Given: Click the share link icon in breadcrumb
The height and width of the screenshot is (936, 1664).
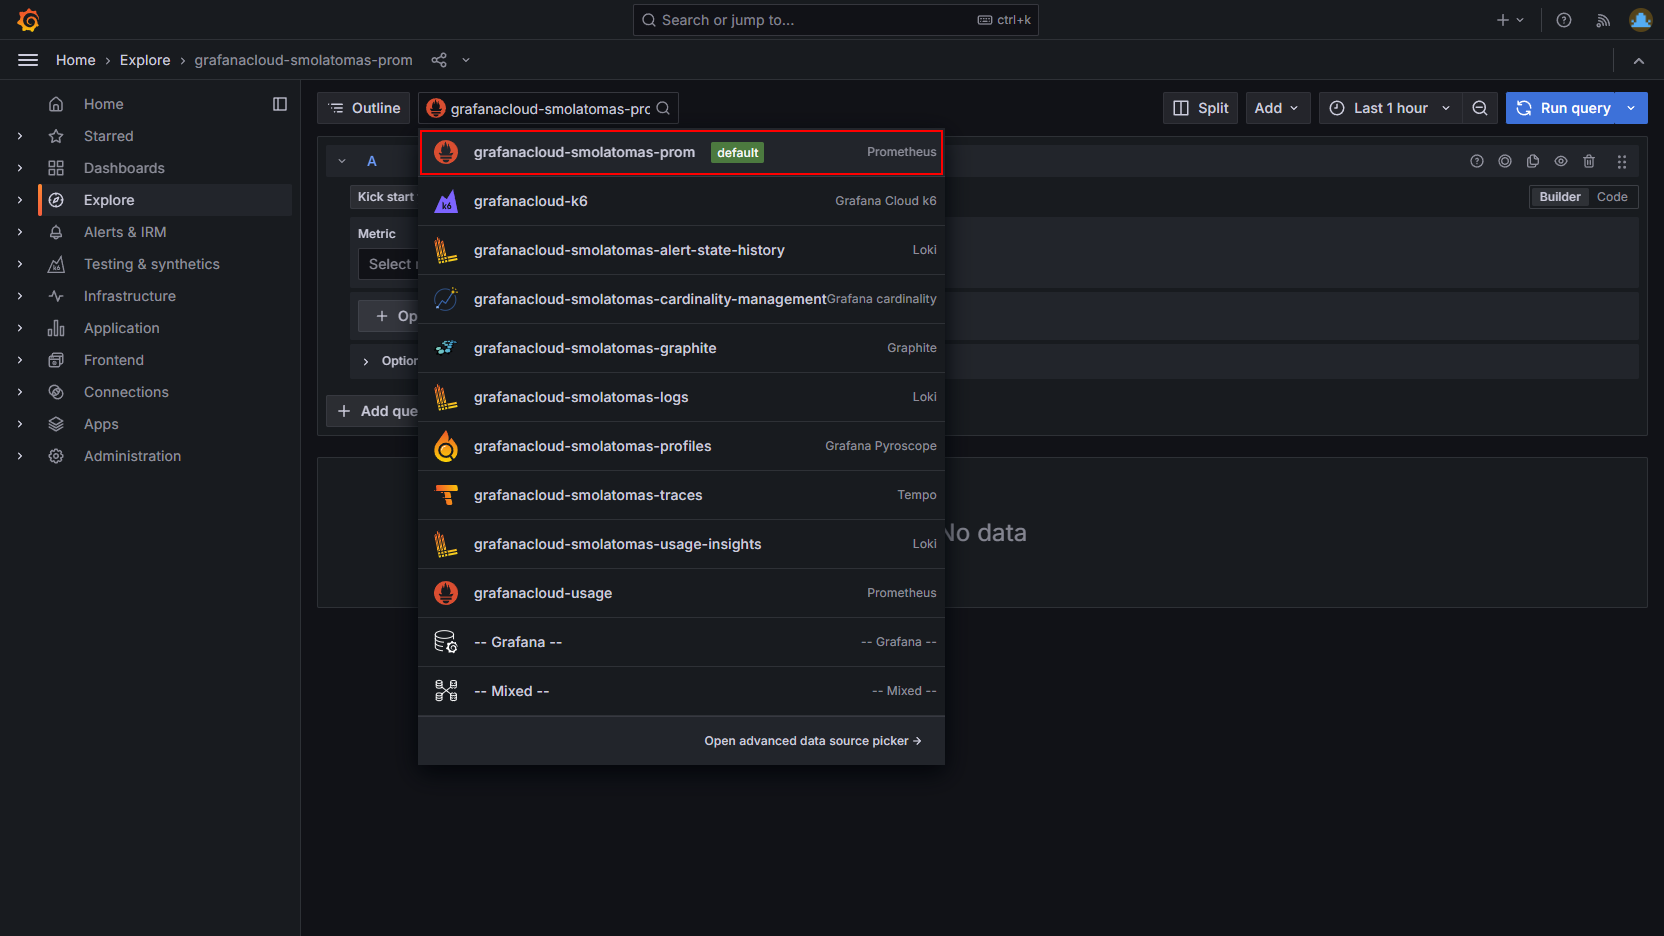Looking at the screenshot, I should 439,60.
